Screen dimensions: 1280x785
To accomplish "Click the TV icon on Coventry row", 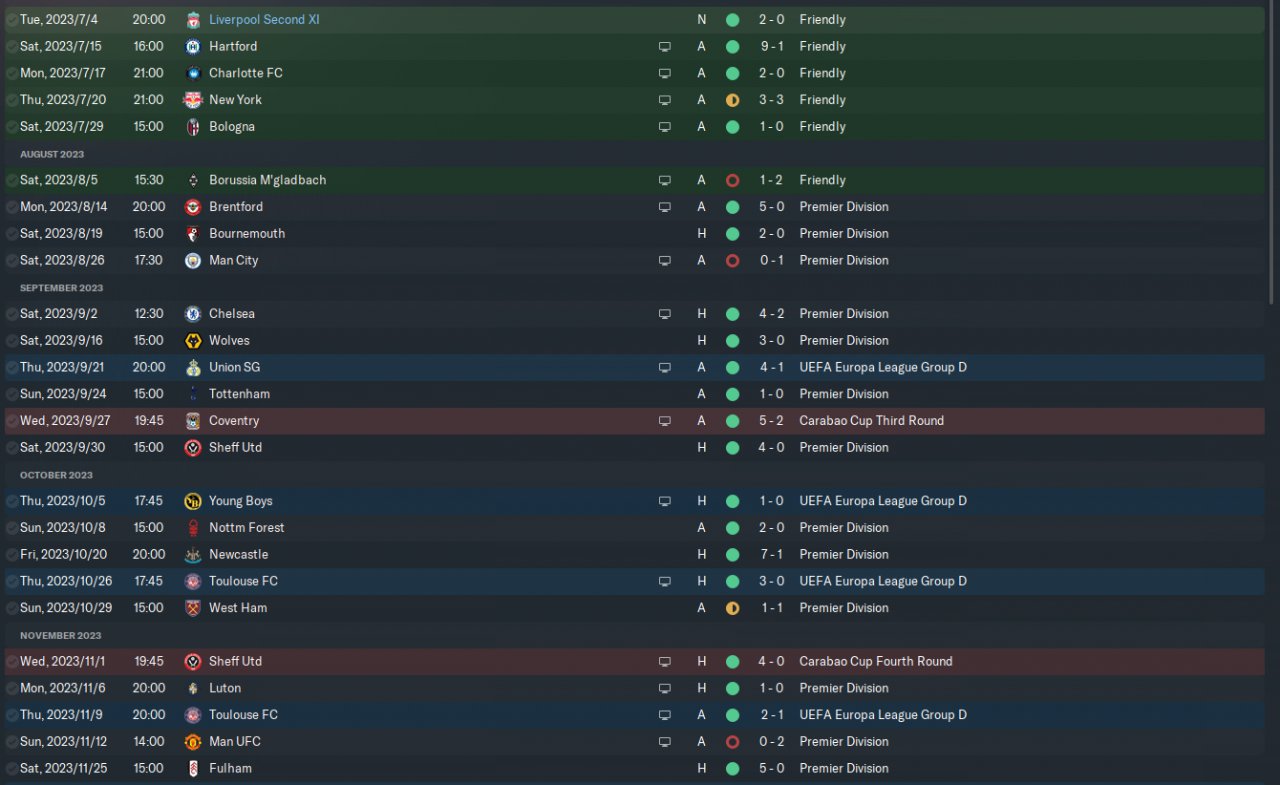I will point(665,421).
